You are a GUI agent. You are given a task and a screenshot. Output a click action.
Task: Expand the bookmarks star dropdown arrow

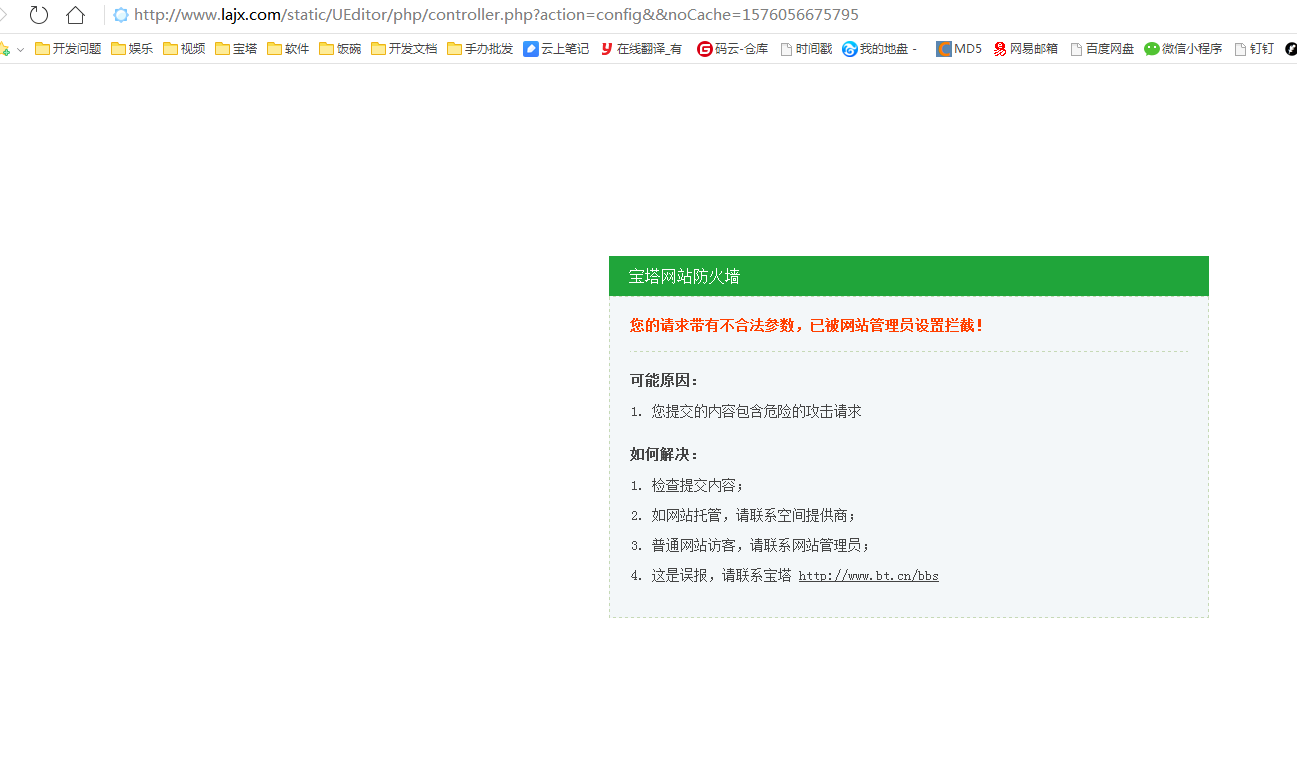[x=20, y=49]
